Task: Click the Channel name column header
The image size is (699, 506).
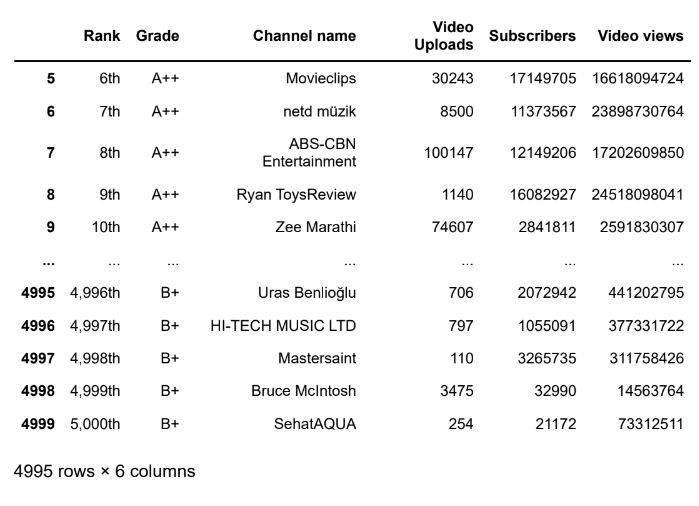Action: tap(304, 36)
